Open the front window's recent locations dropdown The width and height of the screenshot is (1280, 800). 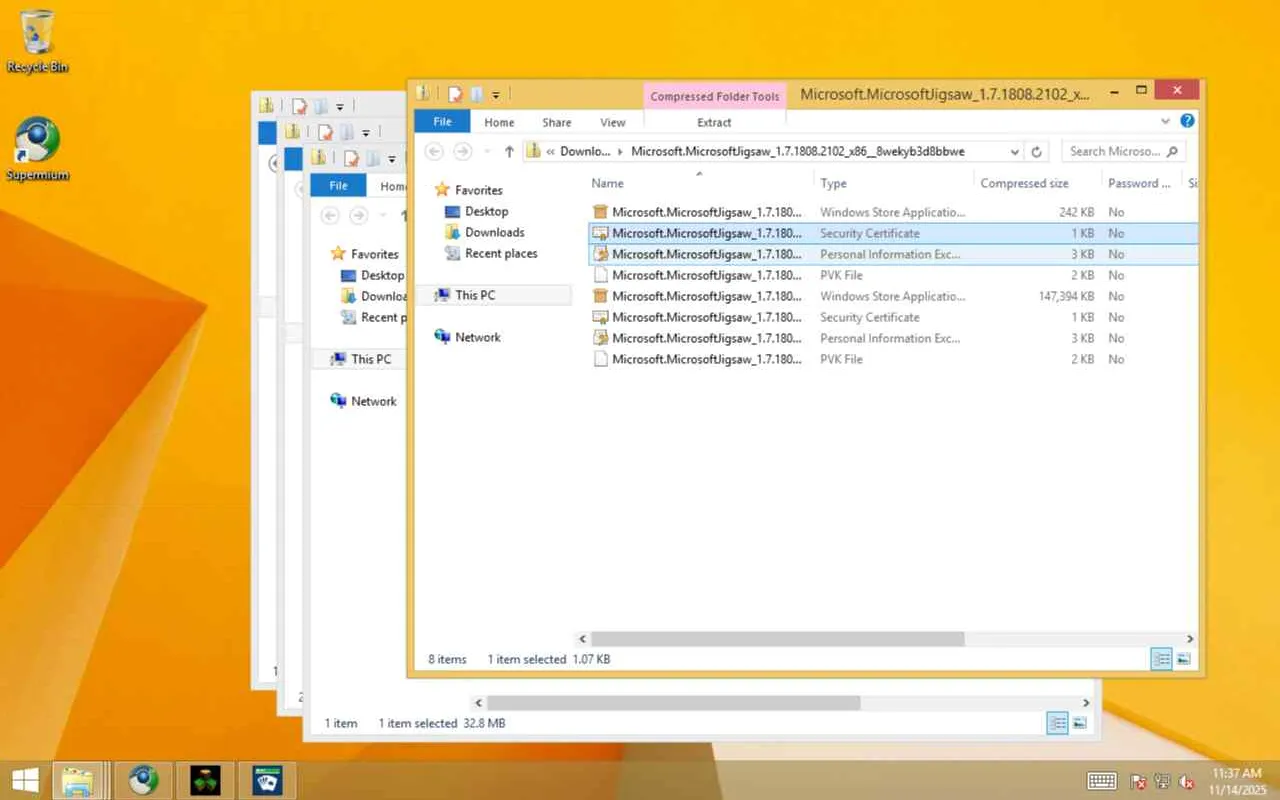pos(485,152)
